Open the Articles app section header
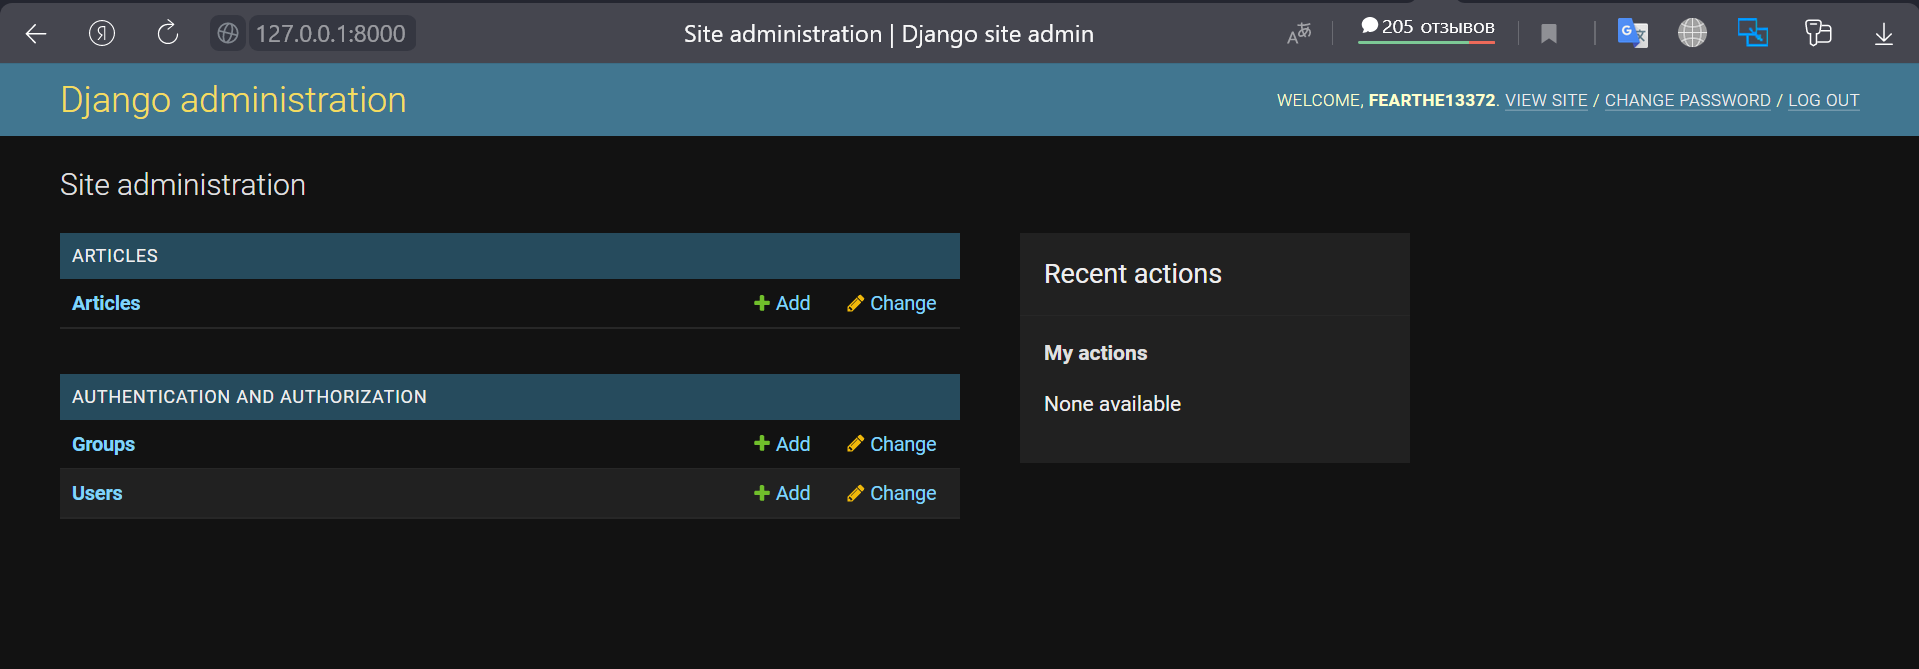Image resolution: width=1919 pixels, height=669 pixels. [x=115, y=256]
